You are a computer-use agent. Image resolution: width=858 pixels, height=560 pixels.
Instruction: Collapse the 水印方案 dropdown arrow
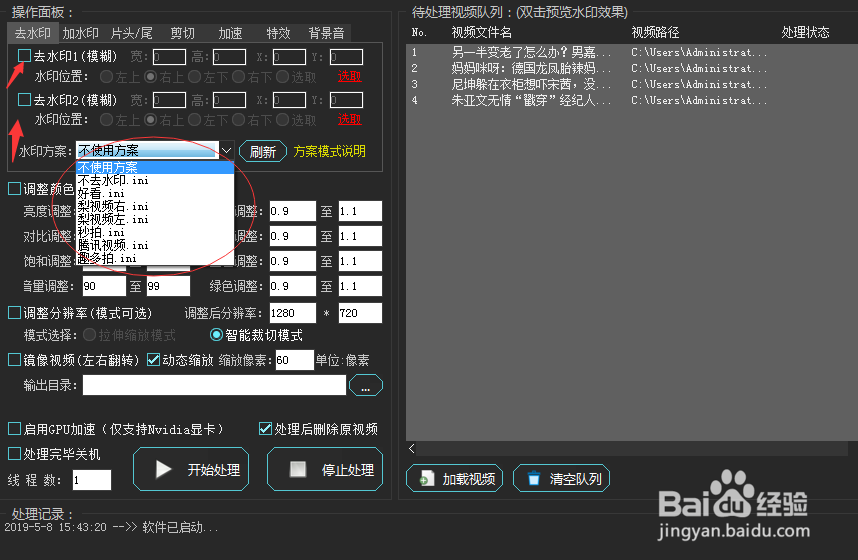coord(227,150)
